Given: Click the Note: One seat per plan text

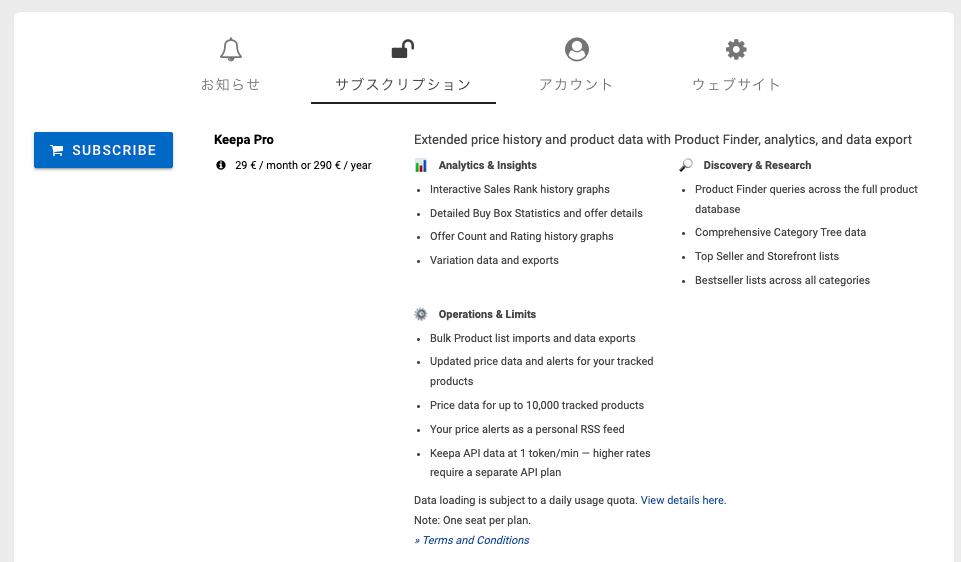Looking at the screenshot, I should pyautogui.click(x=473, y=520).
